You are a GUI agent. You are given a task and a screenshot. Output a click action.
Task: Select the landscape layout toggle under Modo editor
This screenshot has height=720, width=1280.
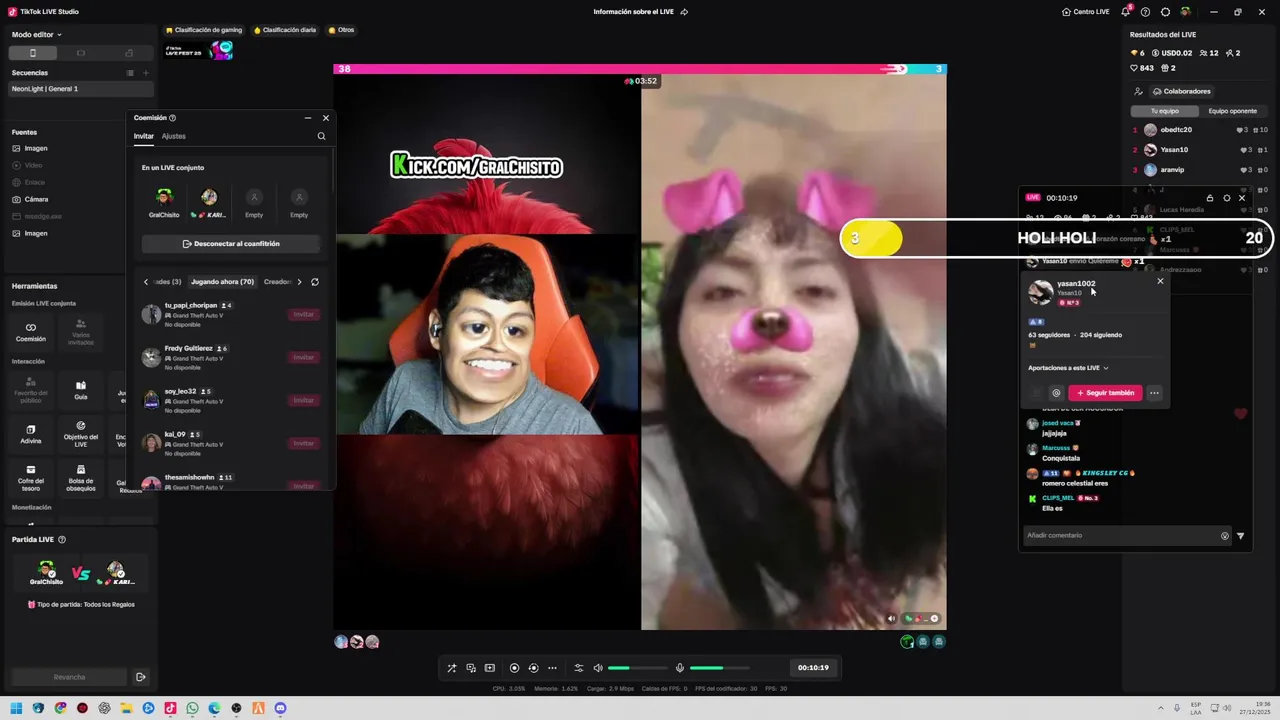point(81,53)
